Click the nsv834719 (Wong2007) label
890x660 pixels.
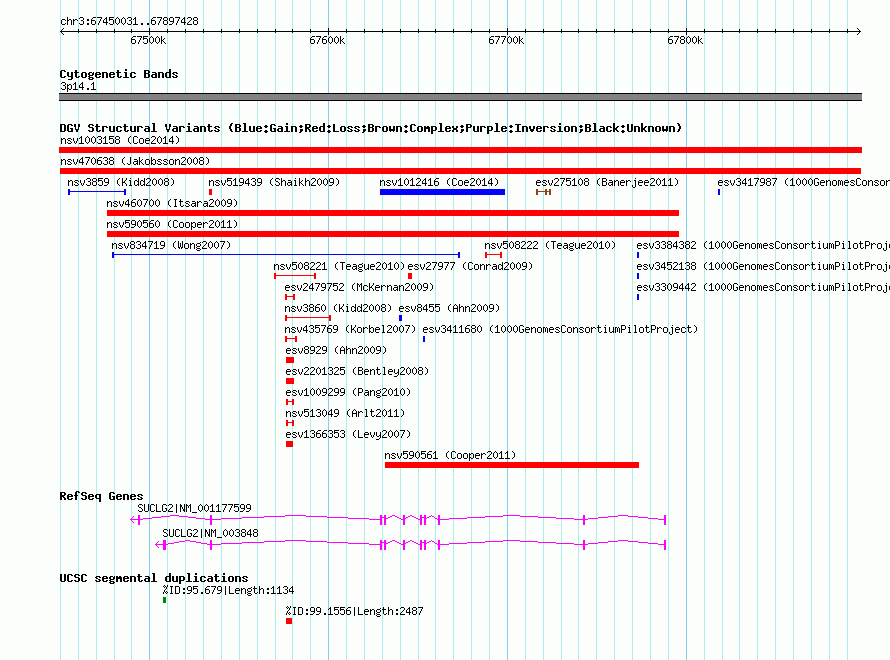tap(171, 245)
